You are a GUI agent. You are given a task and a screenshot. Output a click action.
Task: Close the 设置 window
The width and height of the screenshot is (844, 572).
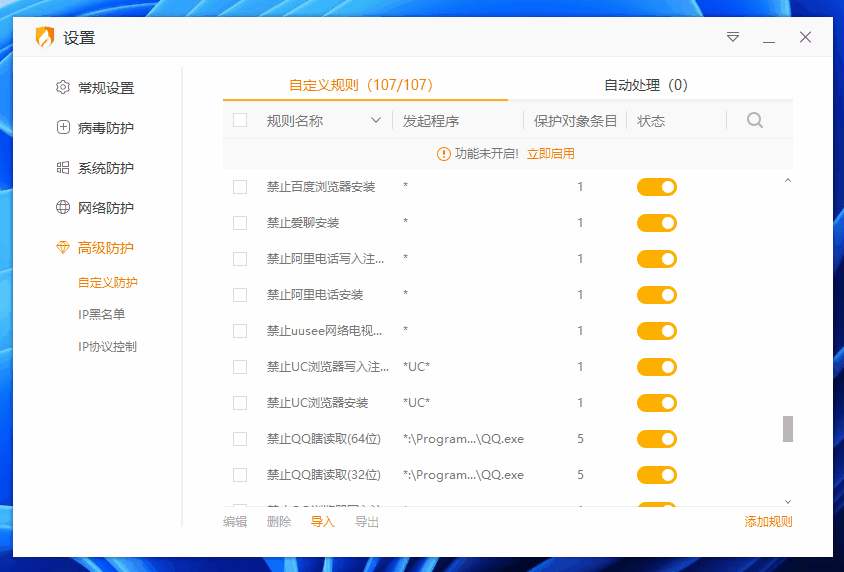click(x=805, y=37)
